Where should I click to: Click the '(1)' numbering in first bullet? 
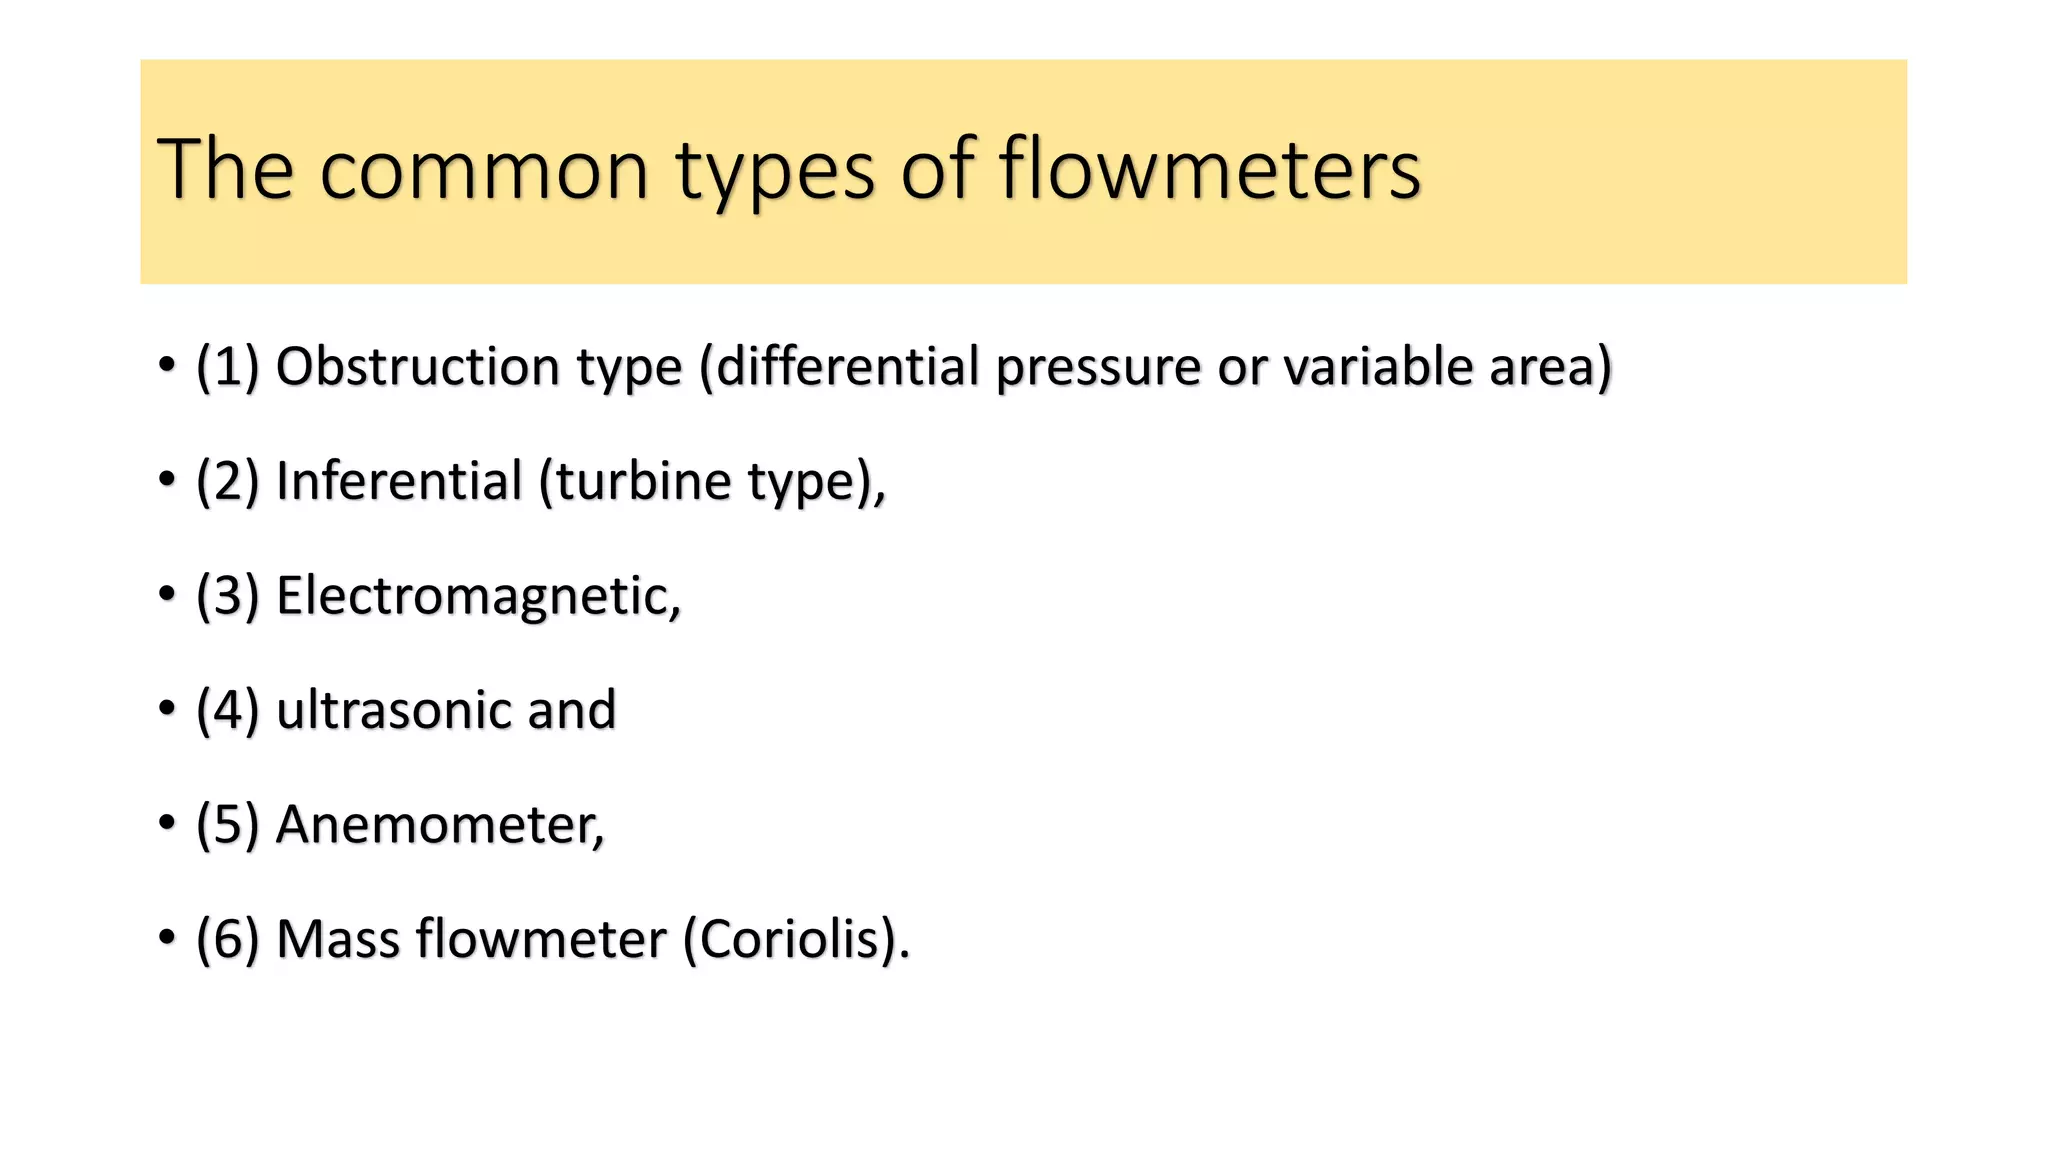228,367
